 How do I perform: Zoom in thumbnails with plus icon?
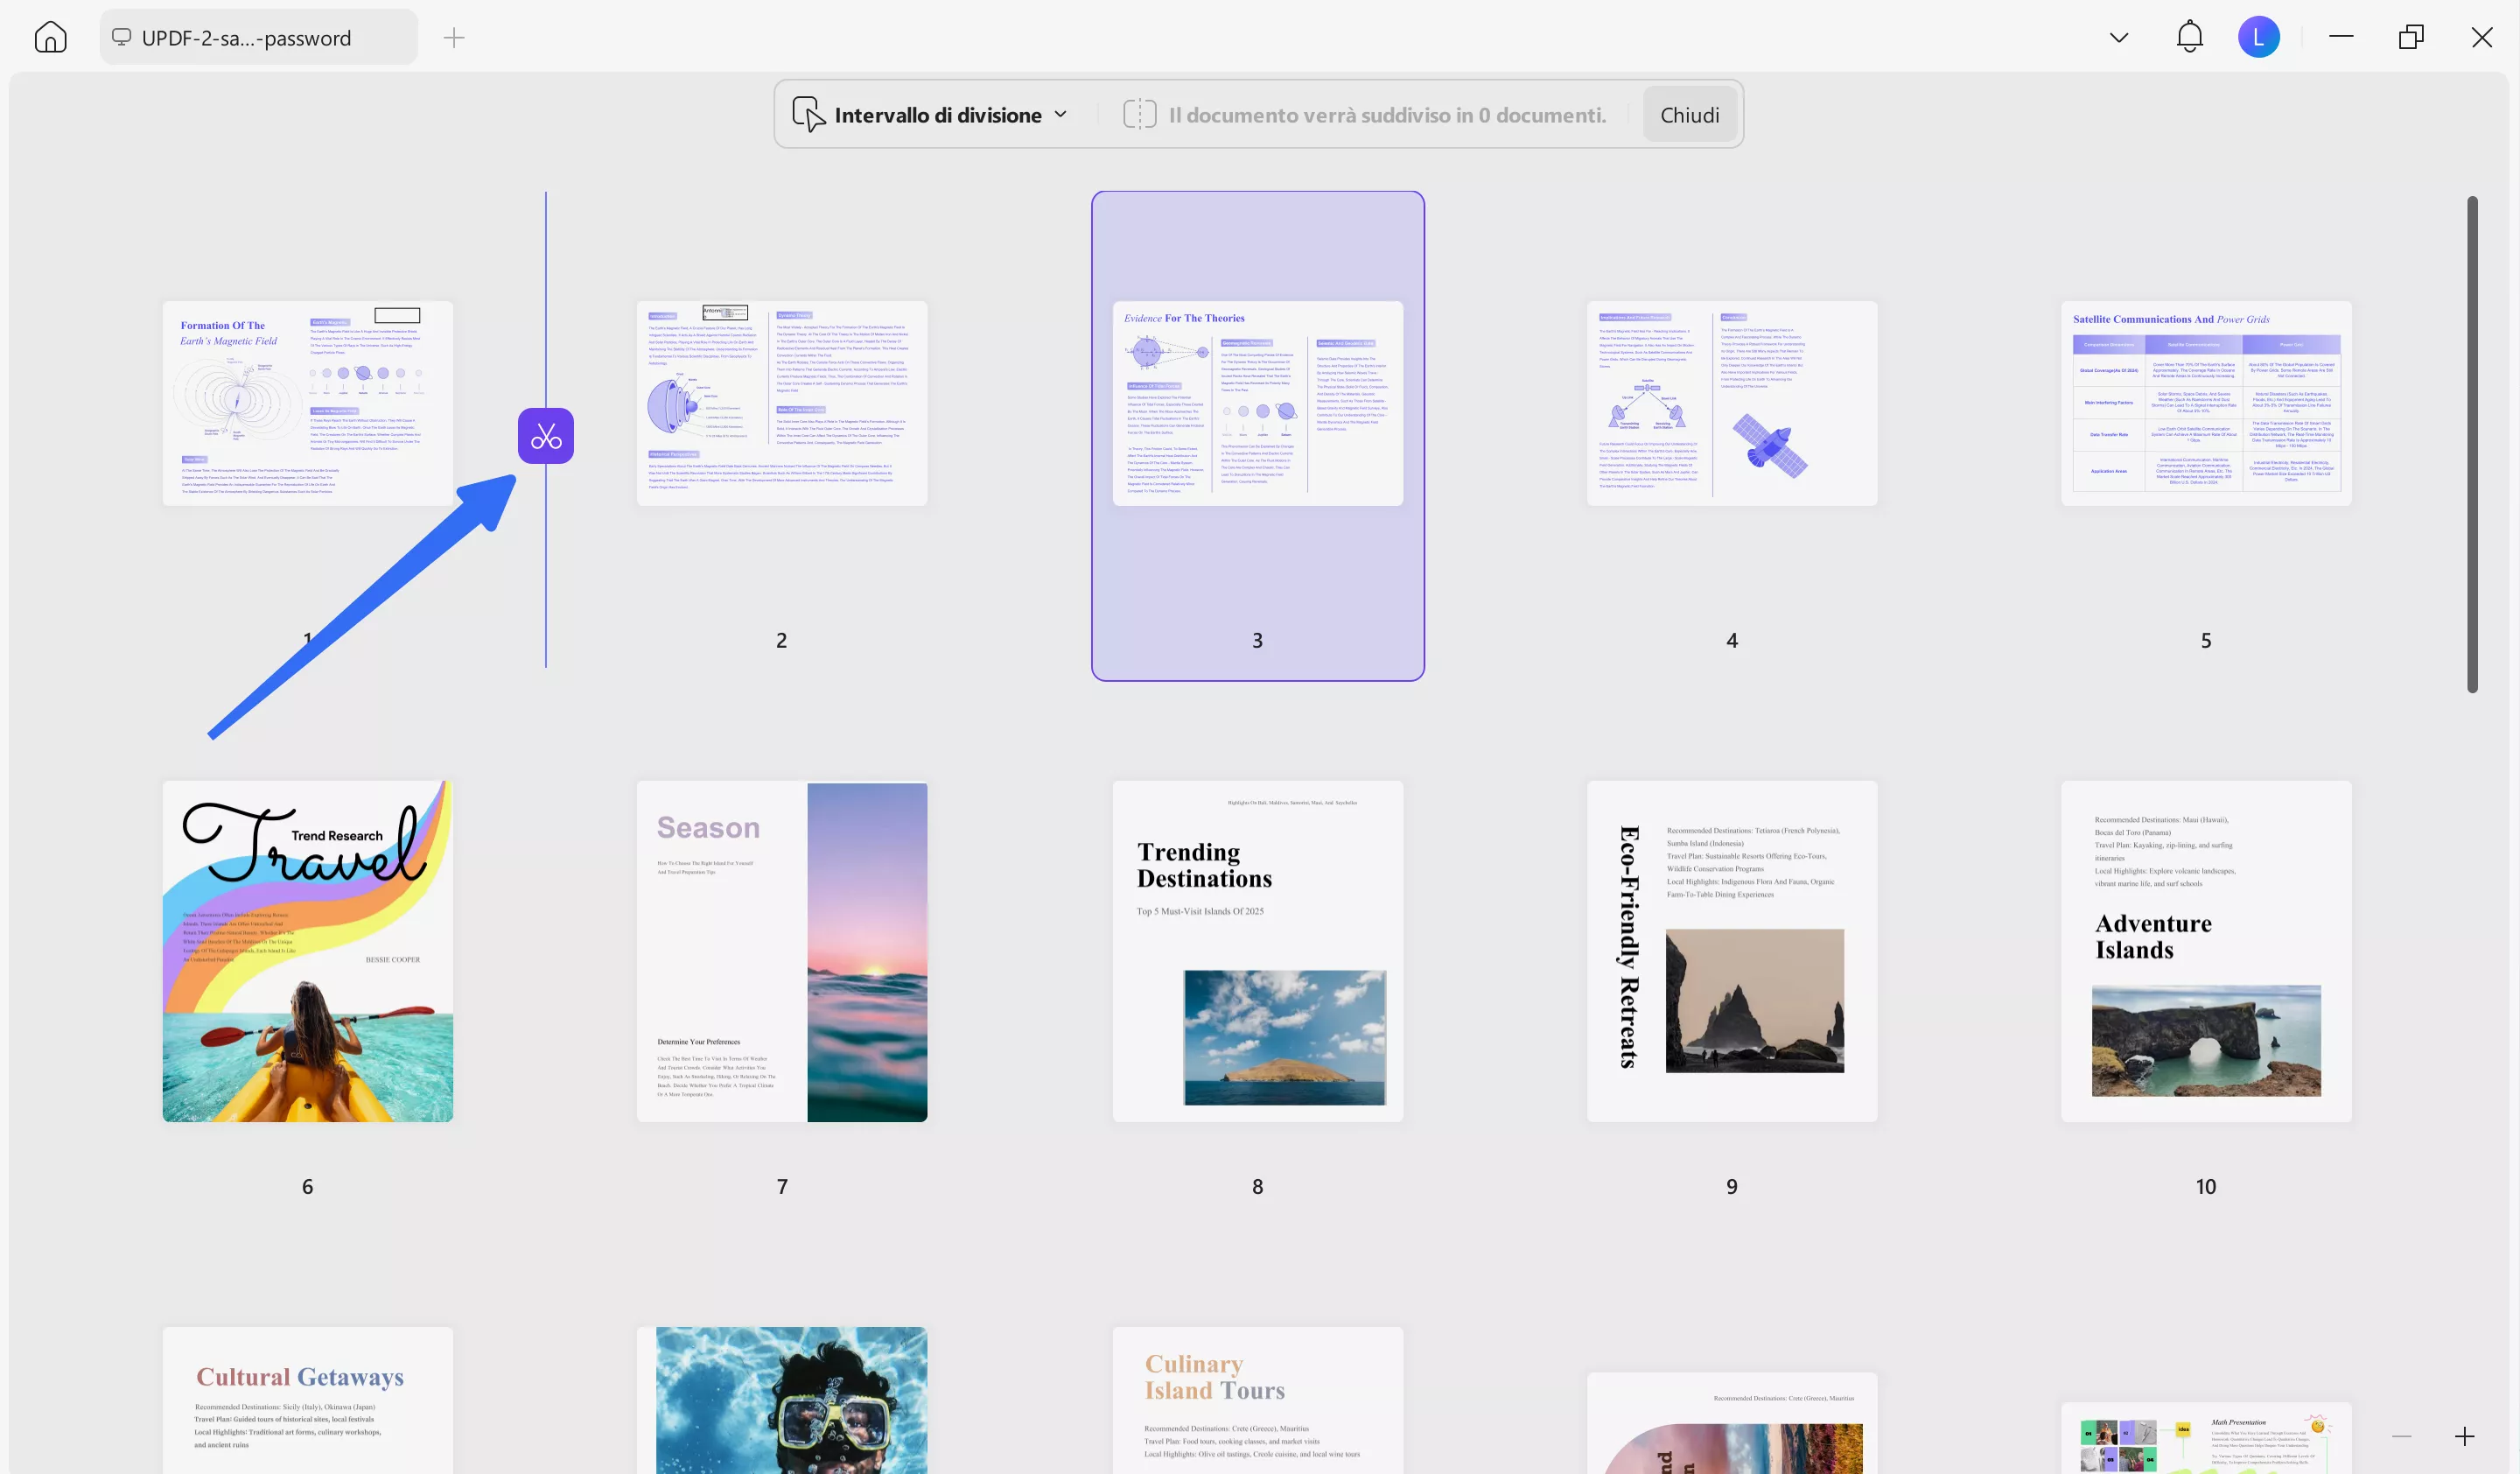tap(2464, 1437)
